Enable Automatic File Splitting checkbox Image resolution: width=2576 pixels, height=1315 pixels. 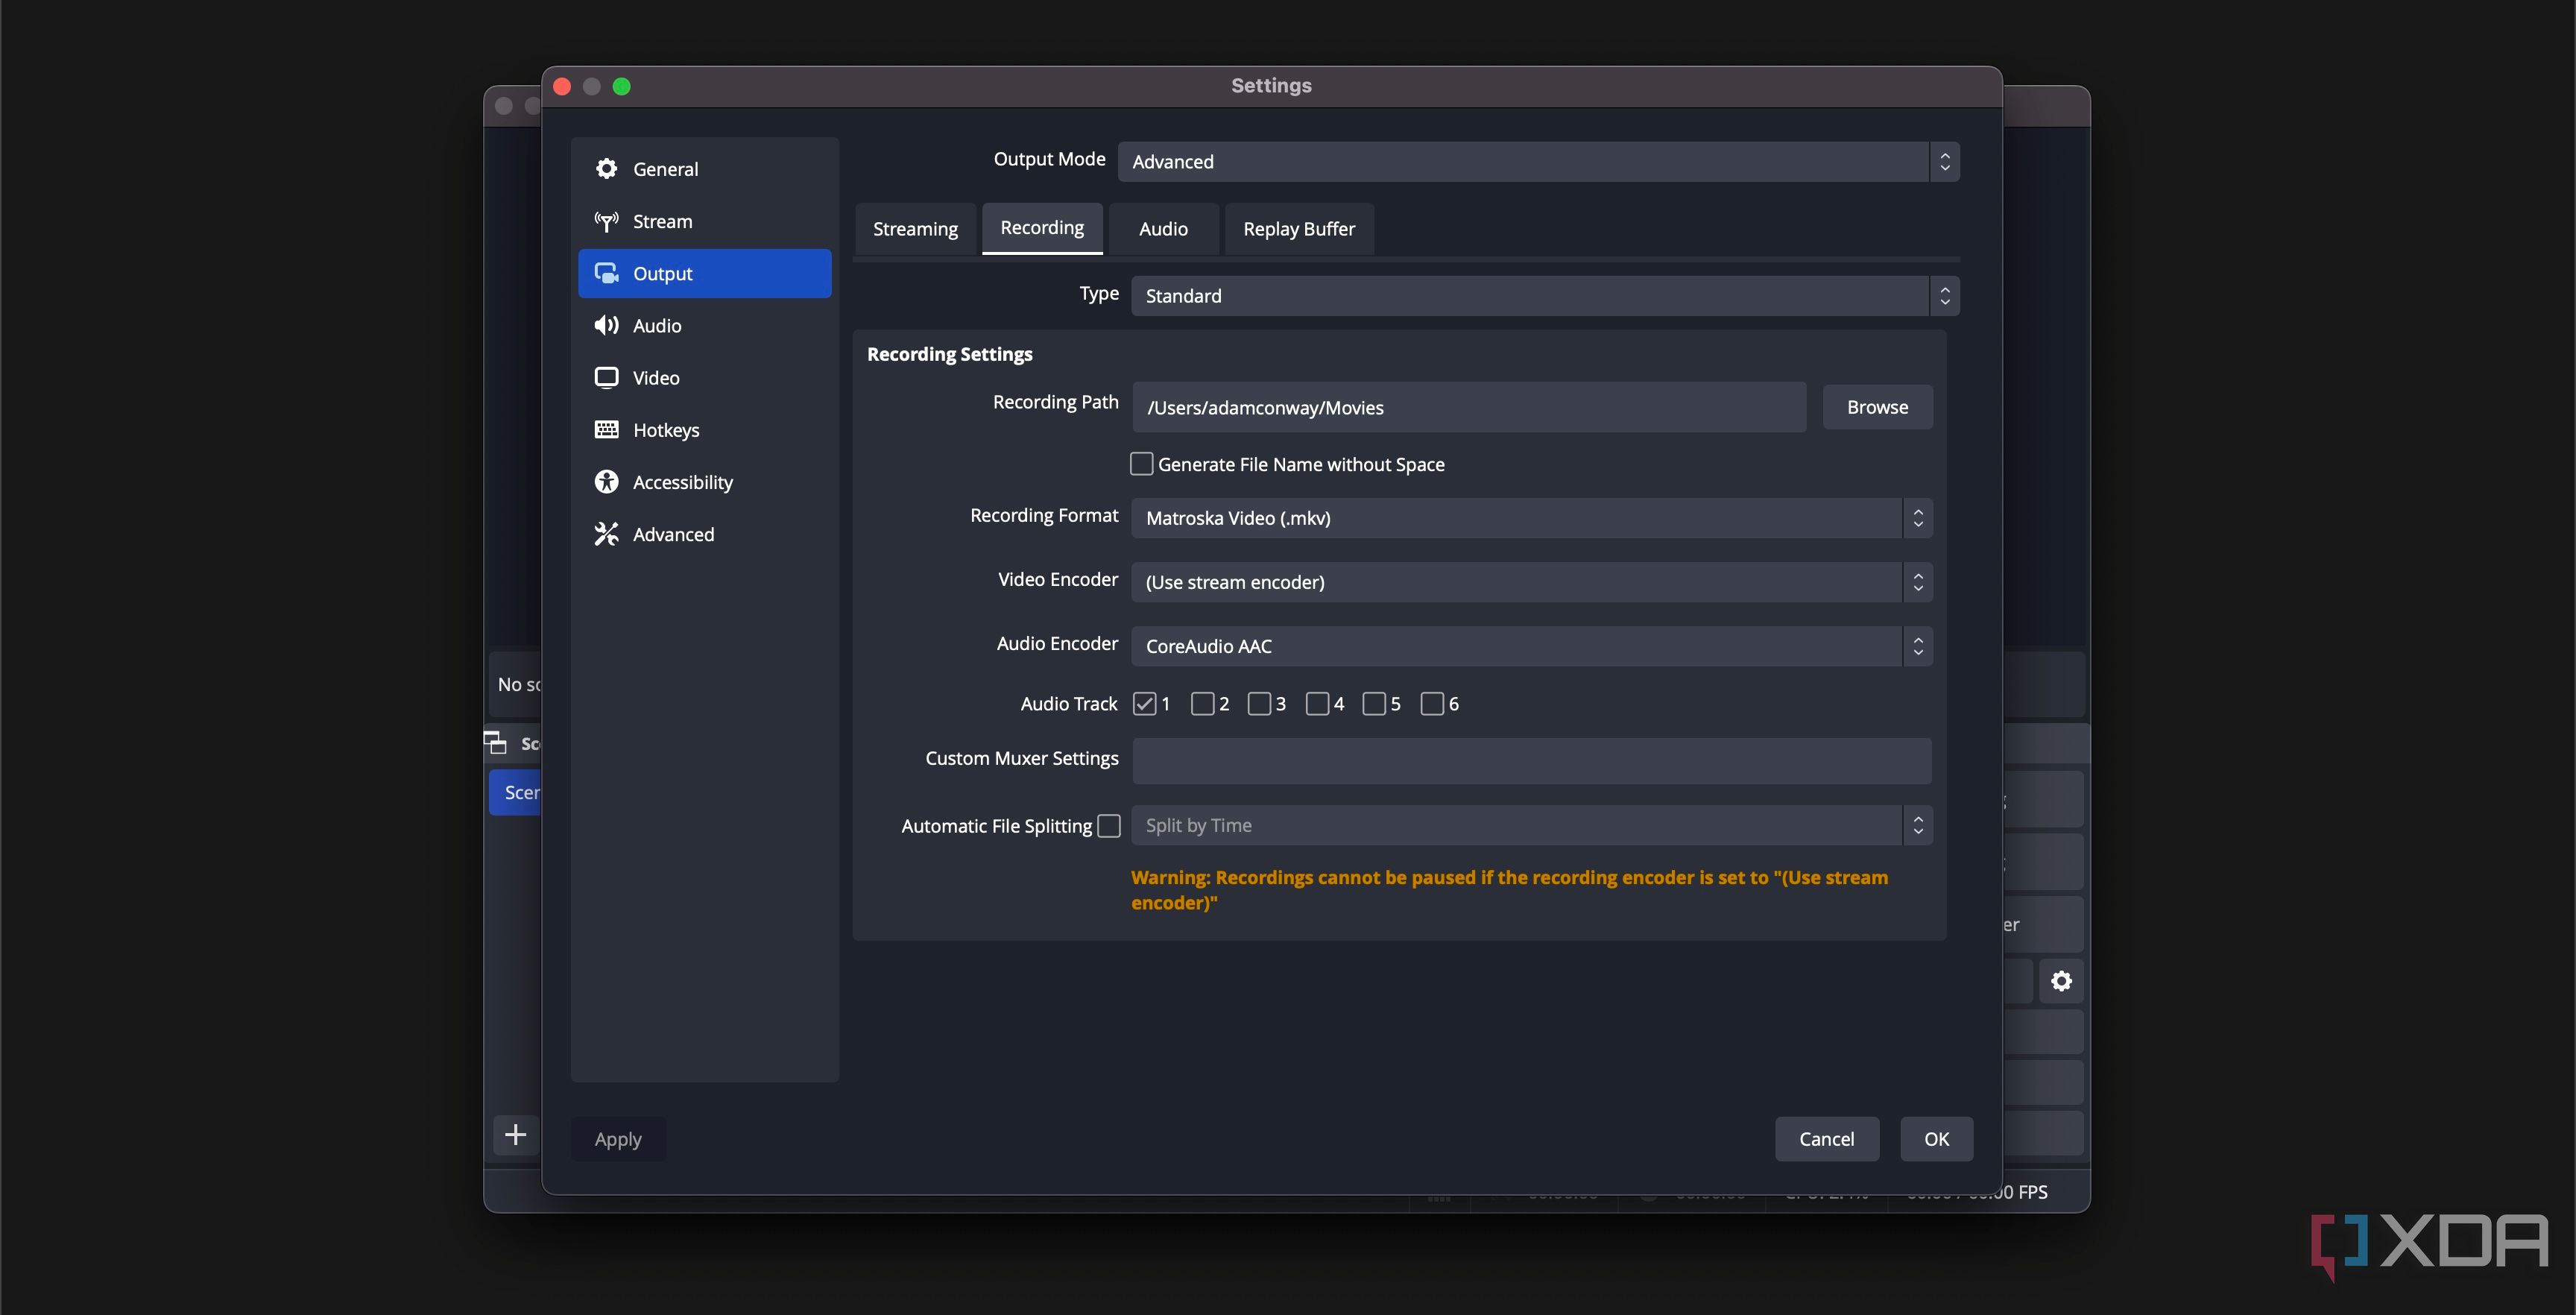pyautogui.click(x=1108, y=826)
